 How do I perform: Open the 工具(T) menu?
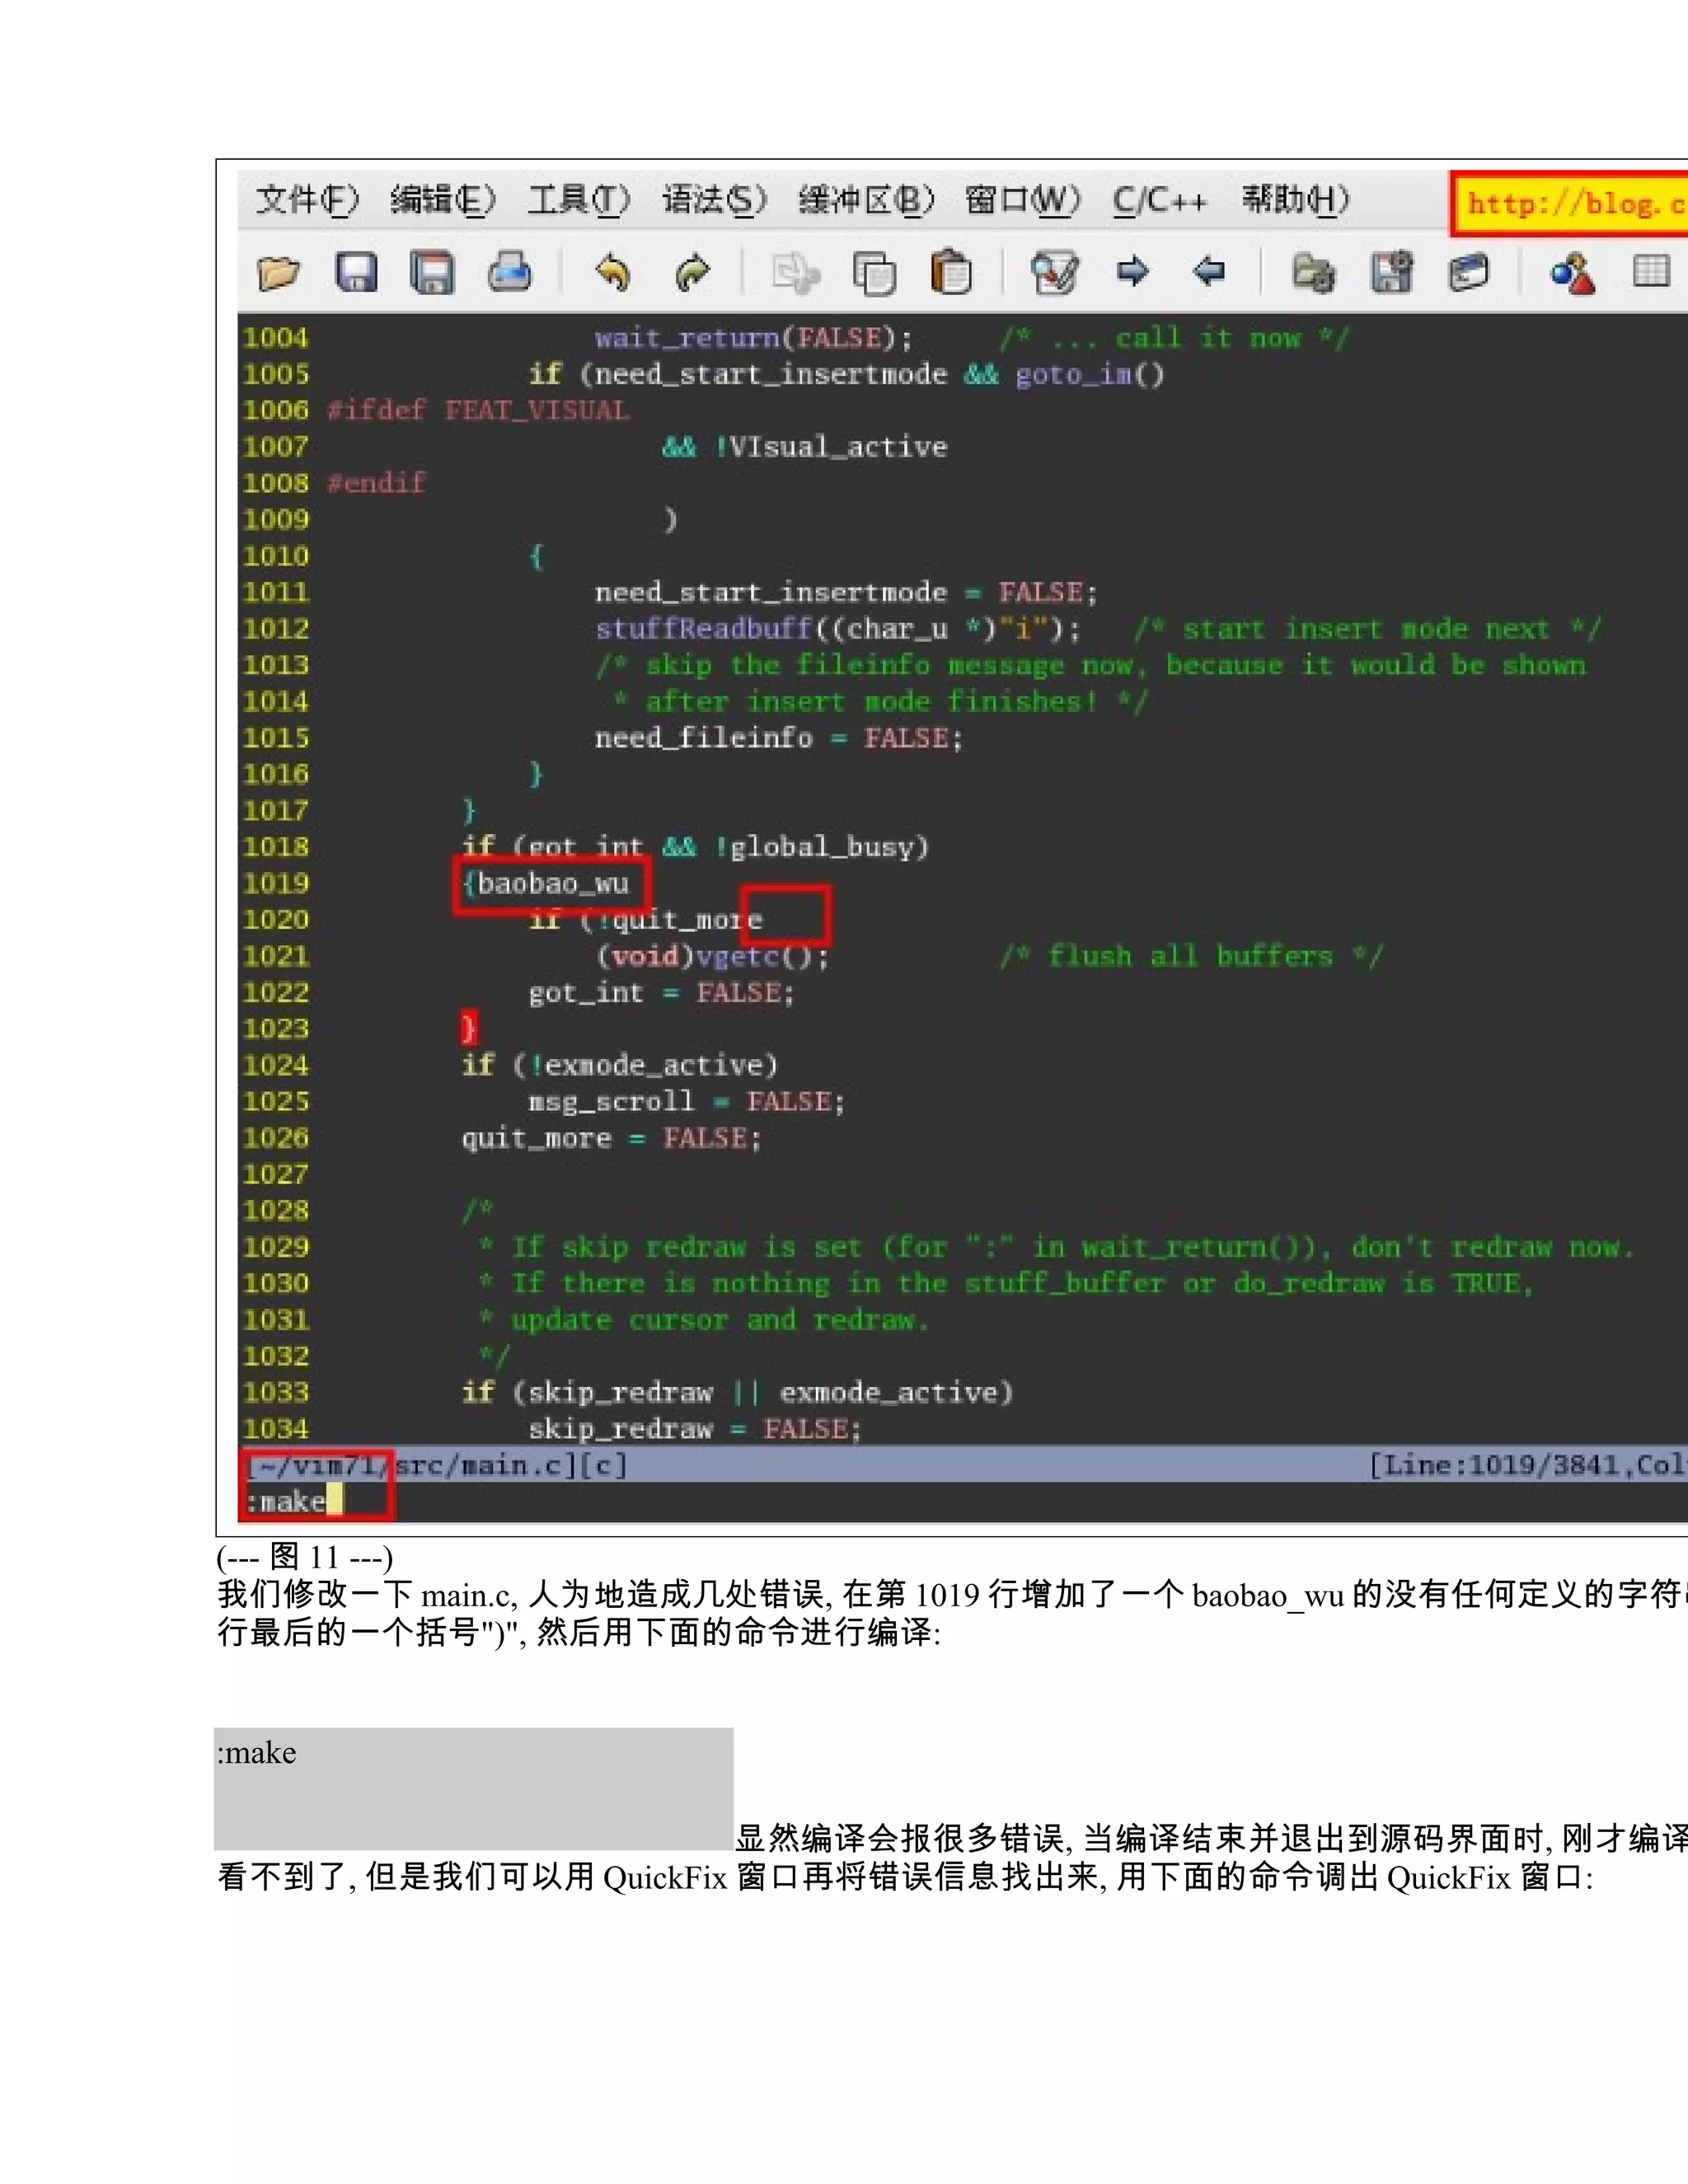[x=579, y=200]
